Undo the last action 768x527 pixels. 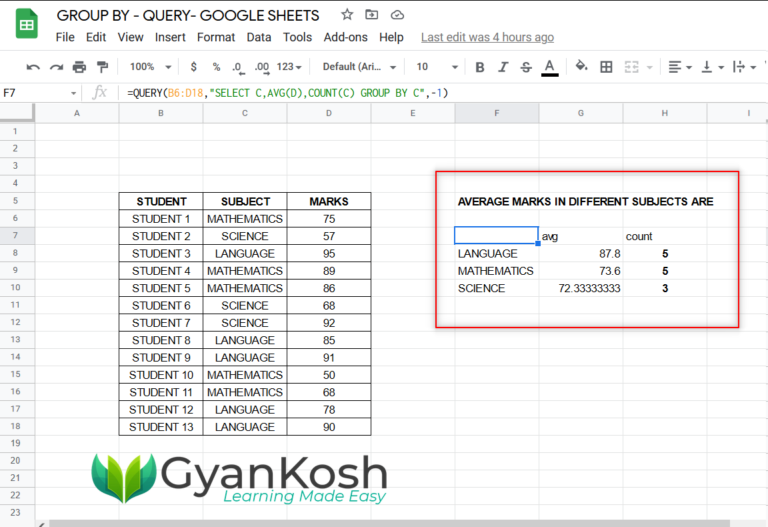pos(33,67)
